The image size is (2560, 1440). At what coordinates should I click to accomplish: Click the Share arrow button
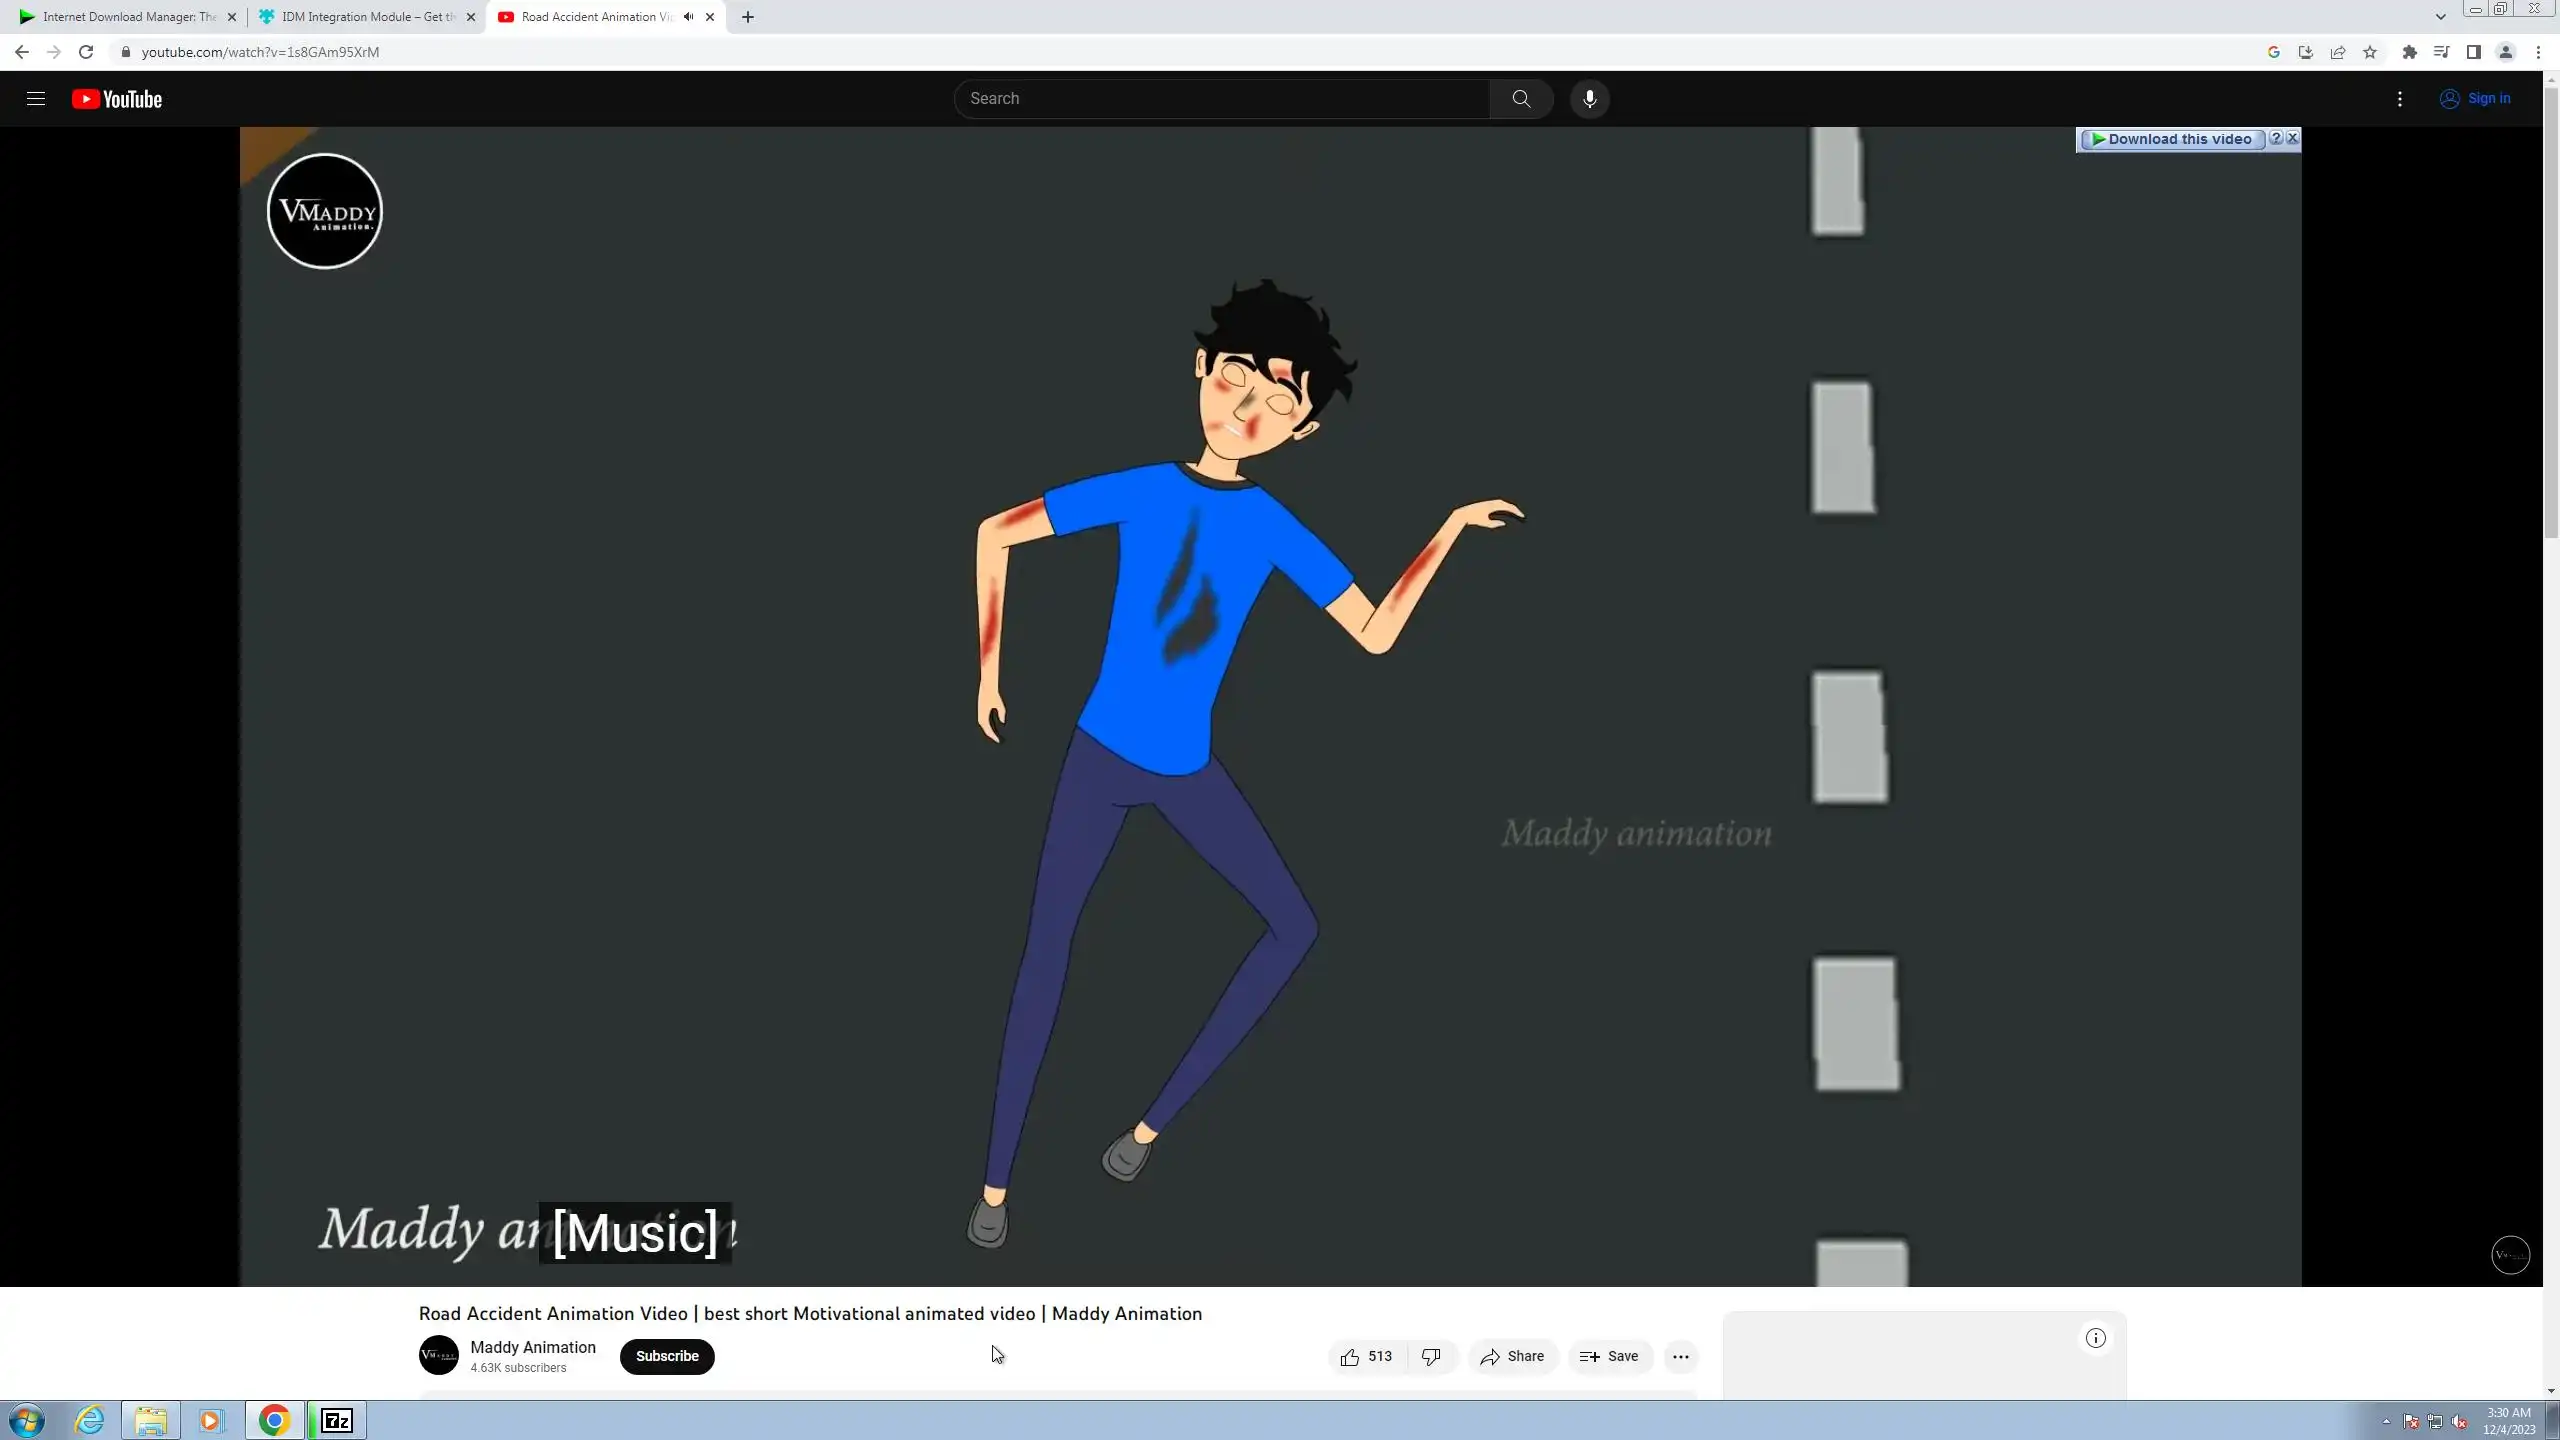(x=1512, y=1356)
